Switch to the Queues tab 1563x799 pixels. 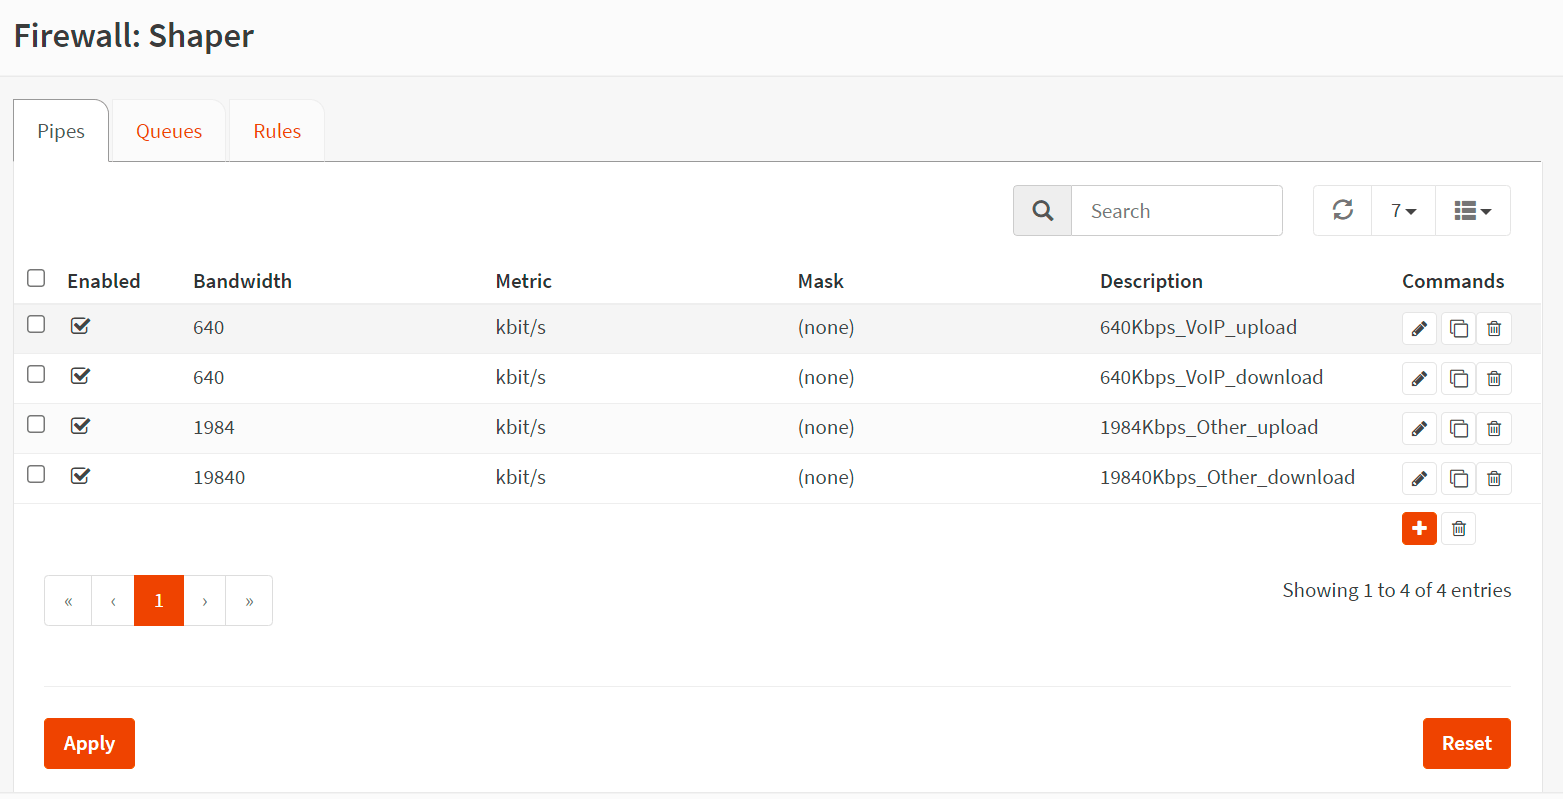pos(169,131)
